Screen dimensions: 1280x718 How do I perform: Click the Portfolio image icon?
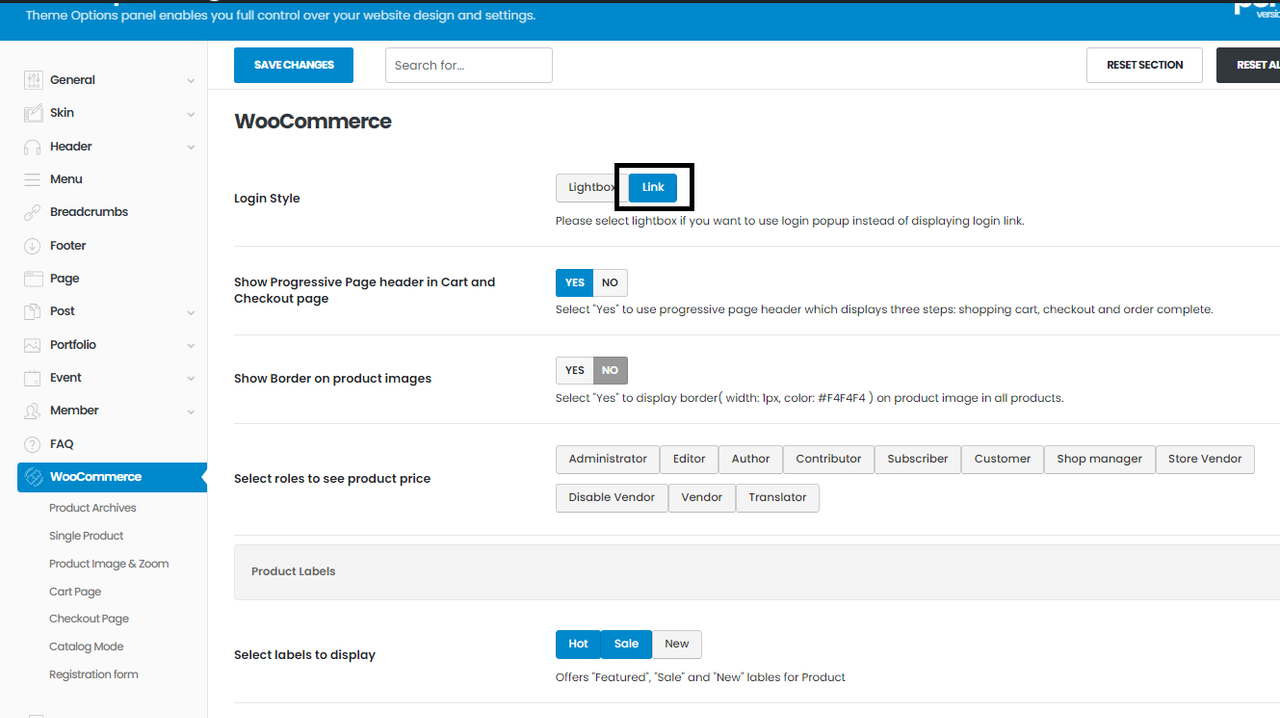click(x=33, y=344)
